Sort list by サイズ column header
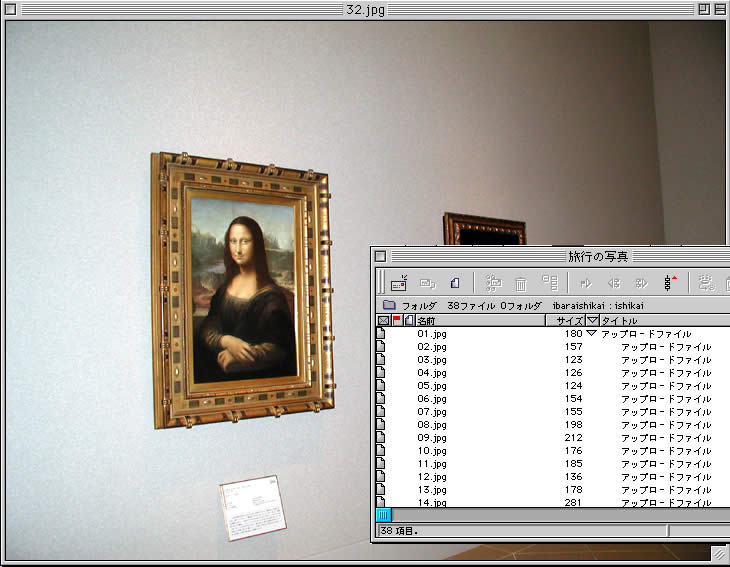The width and height of the screenshot is (730, 567). click(x=566, y=320)
